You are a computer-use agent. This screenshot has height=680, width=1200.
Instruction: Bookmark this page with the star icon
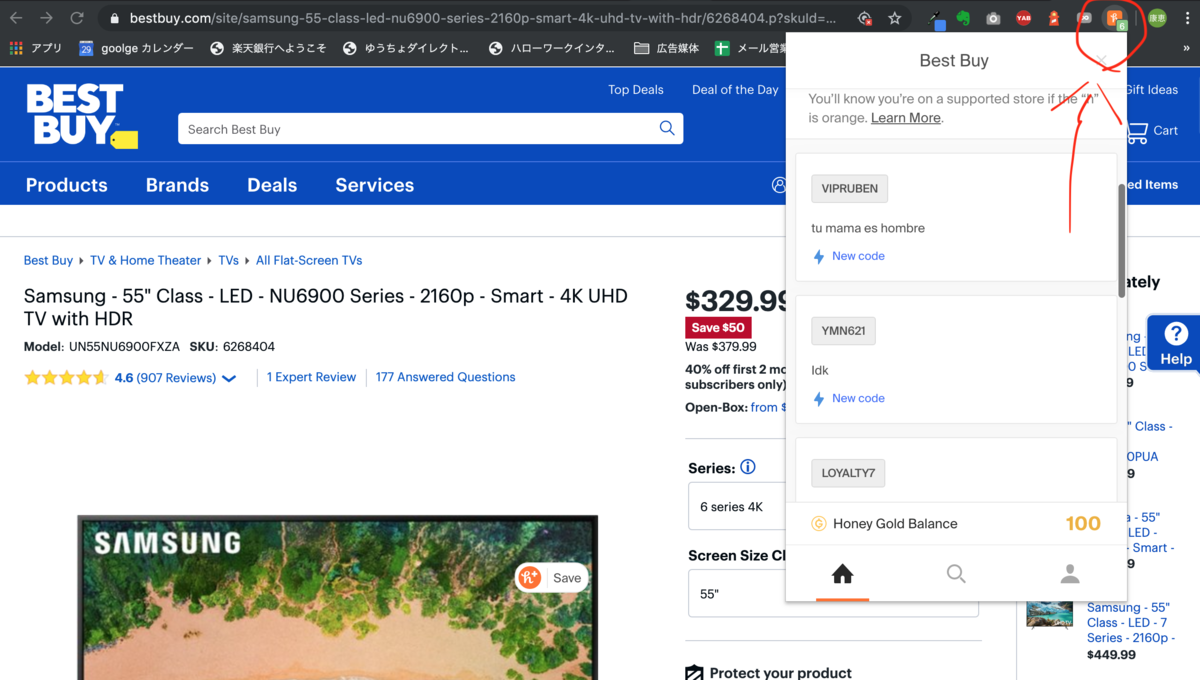pos(894,18)
